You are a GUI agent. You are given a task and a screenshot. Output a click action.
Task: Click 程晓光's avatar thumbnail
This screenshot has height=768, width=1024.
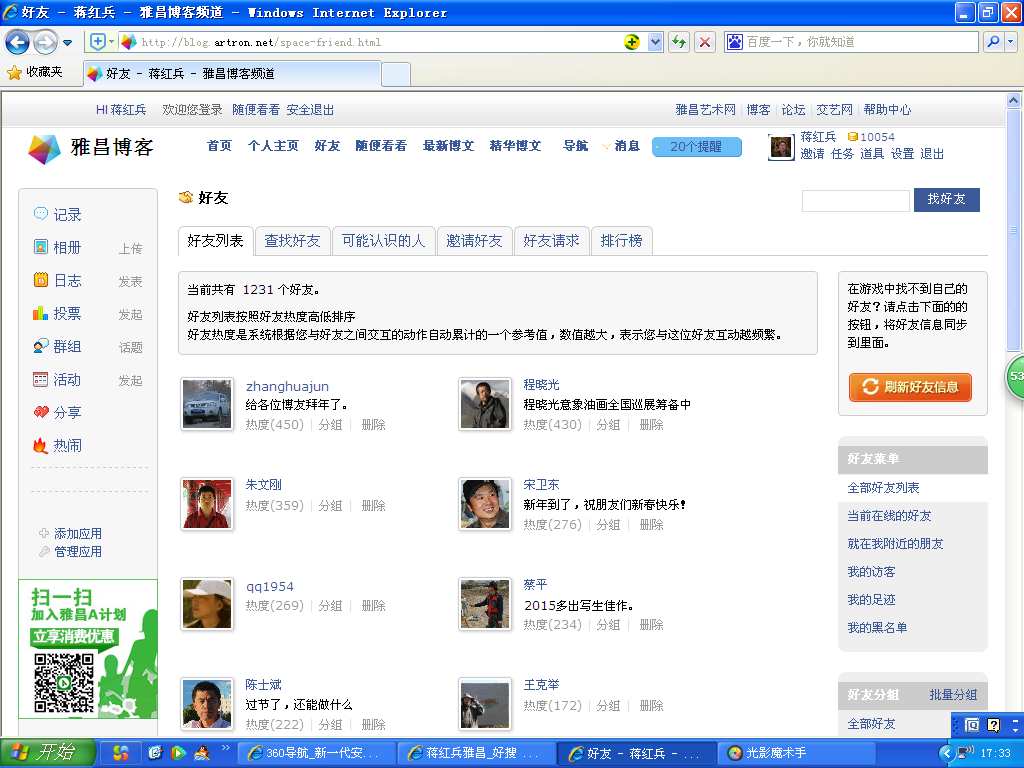click(485, 404)
